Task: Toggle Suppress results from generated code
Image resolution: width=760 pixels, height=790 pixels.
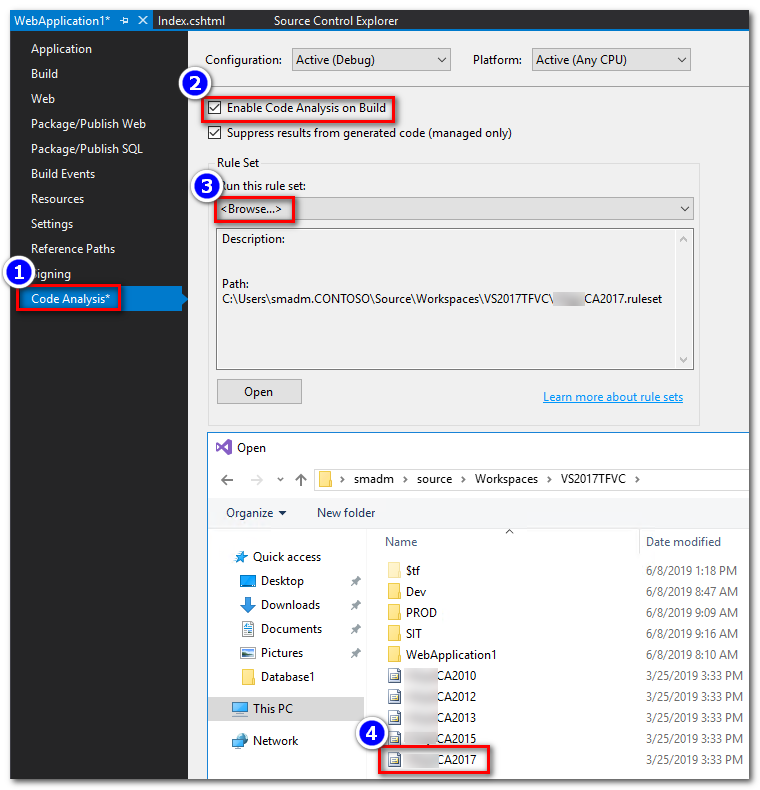Action: point(215,133)
